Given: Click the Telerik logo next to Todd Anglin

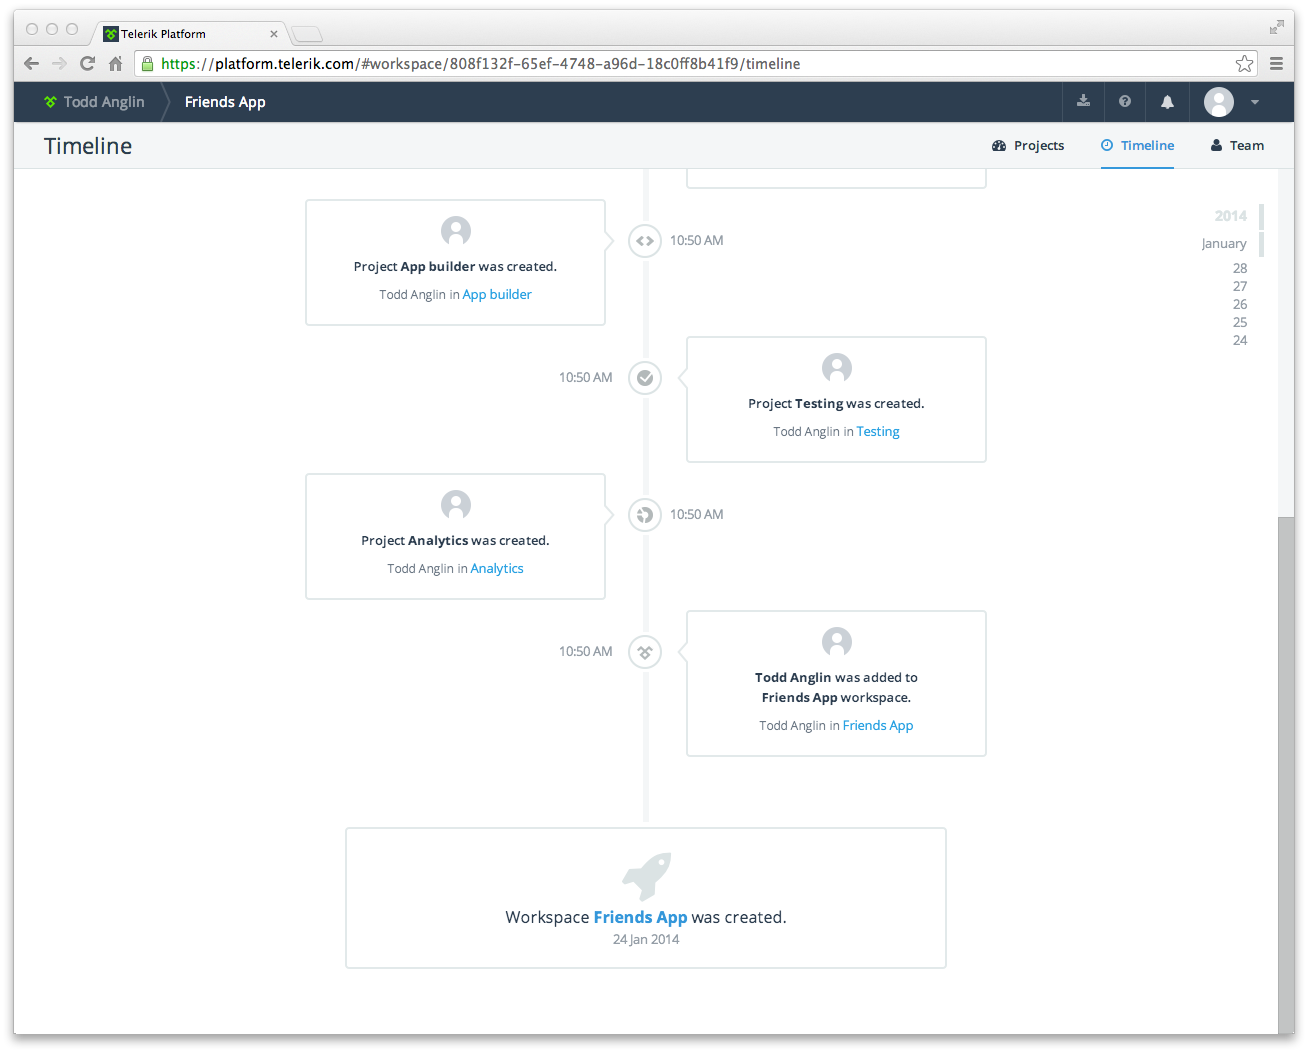Looking at the screenshot, I should tap(50, 102).
